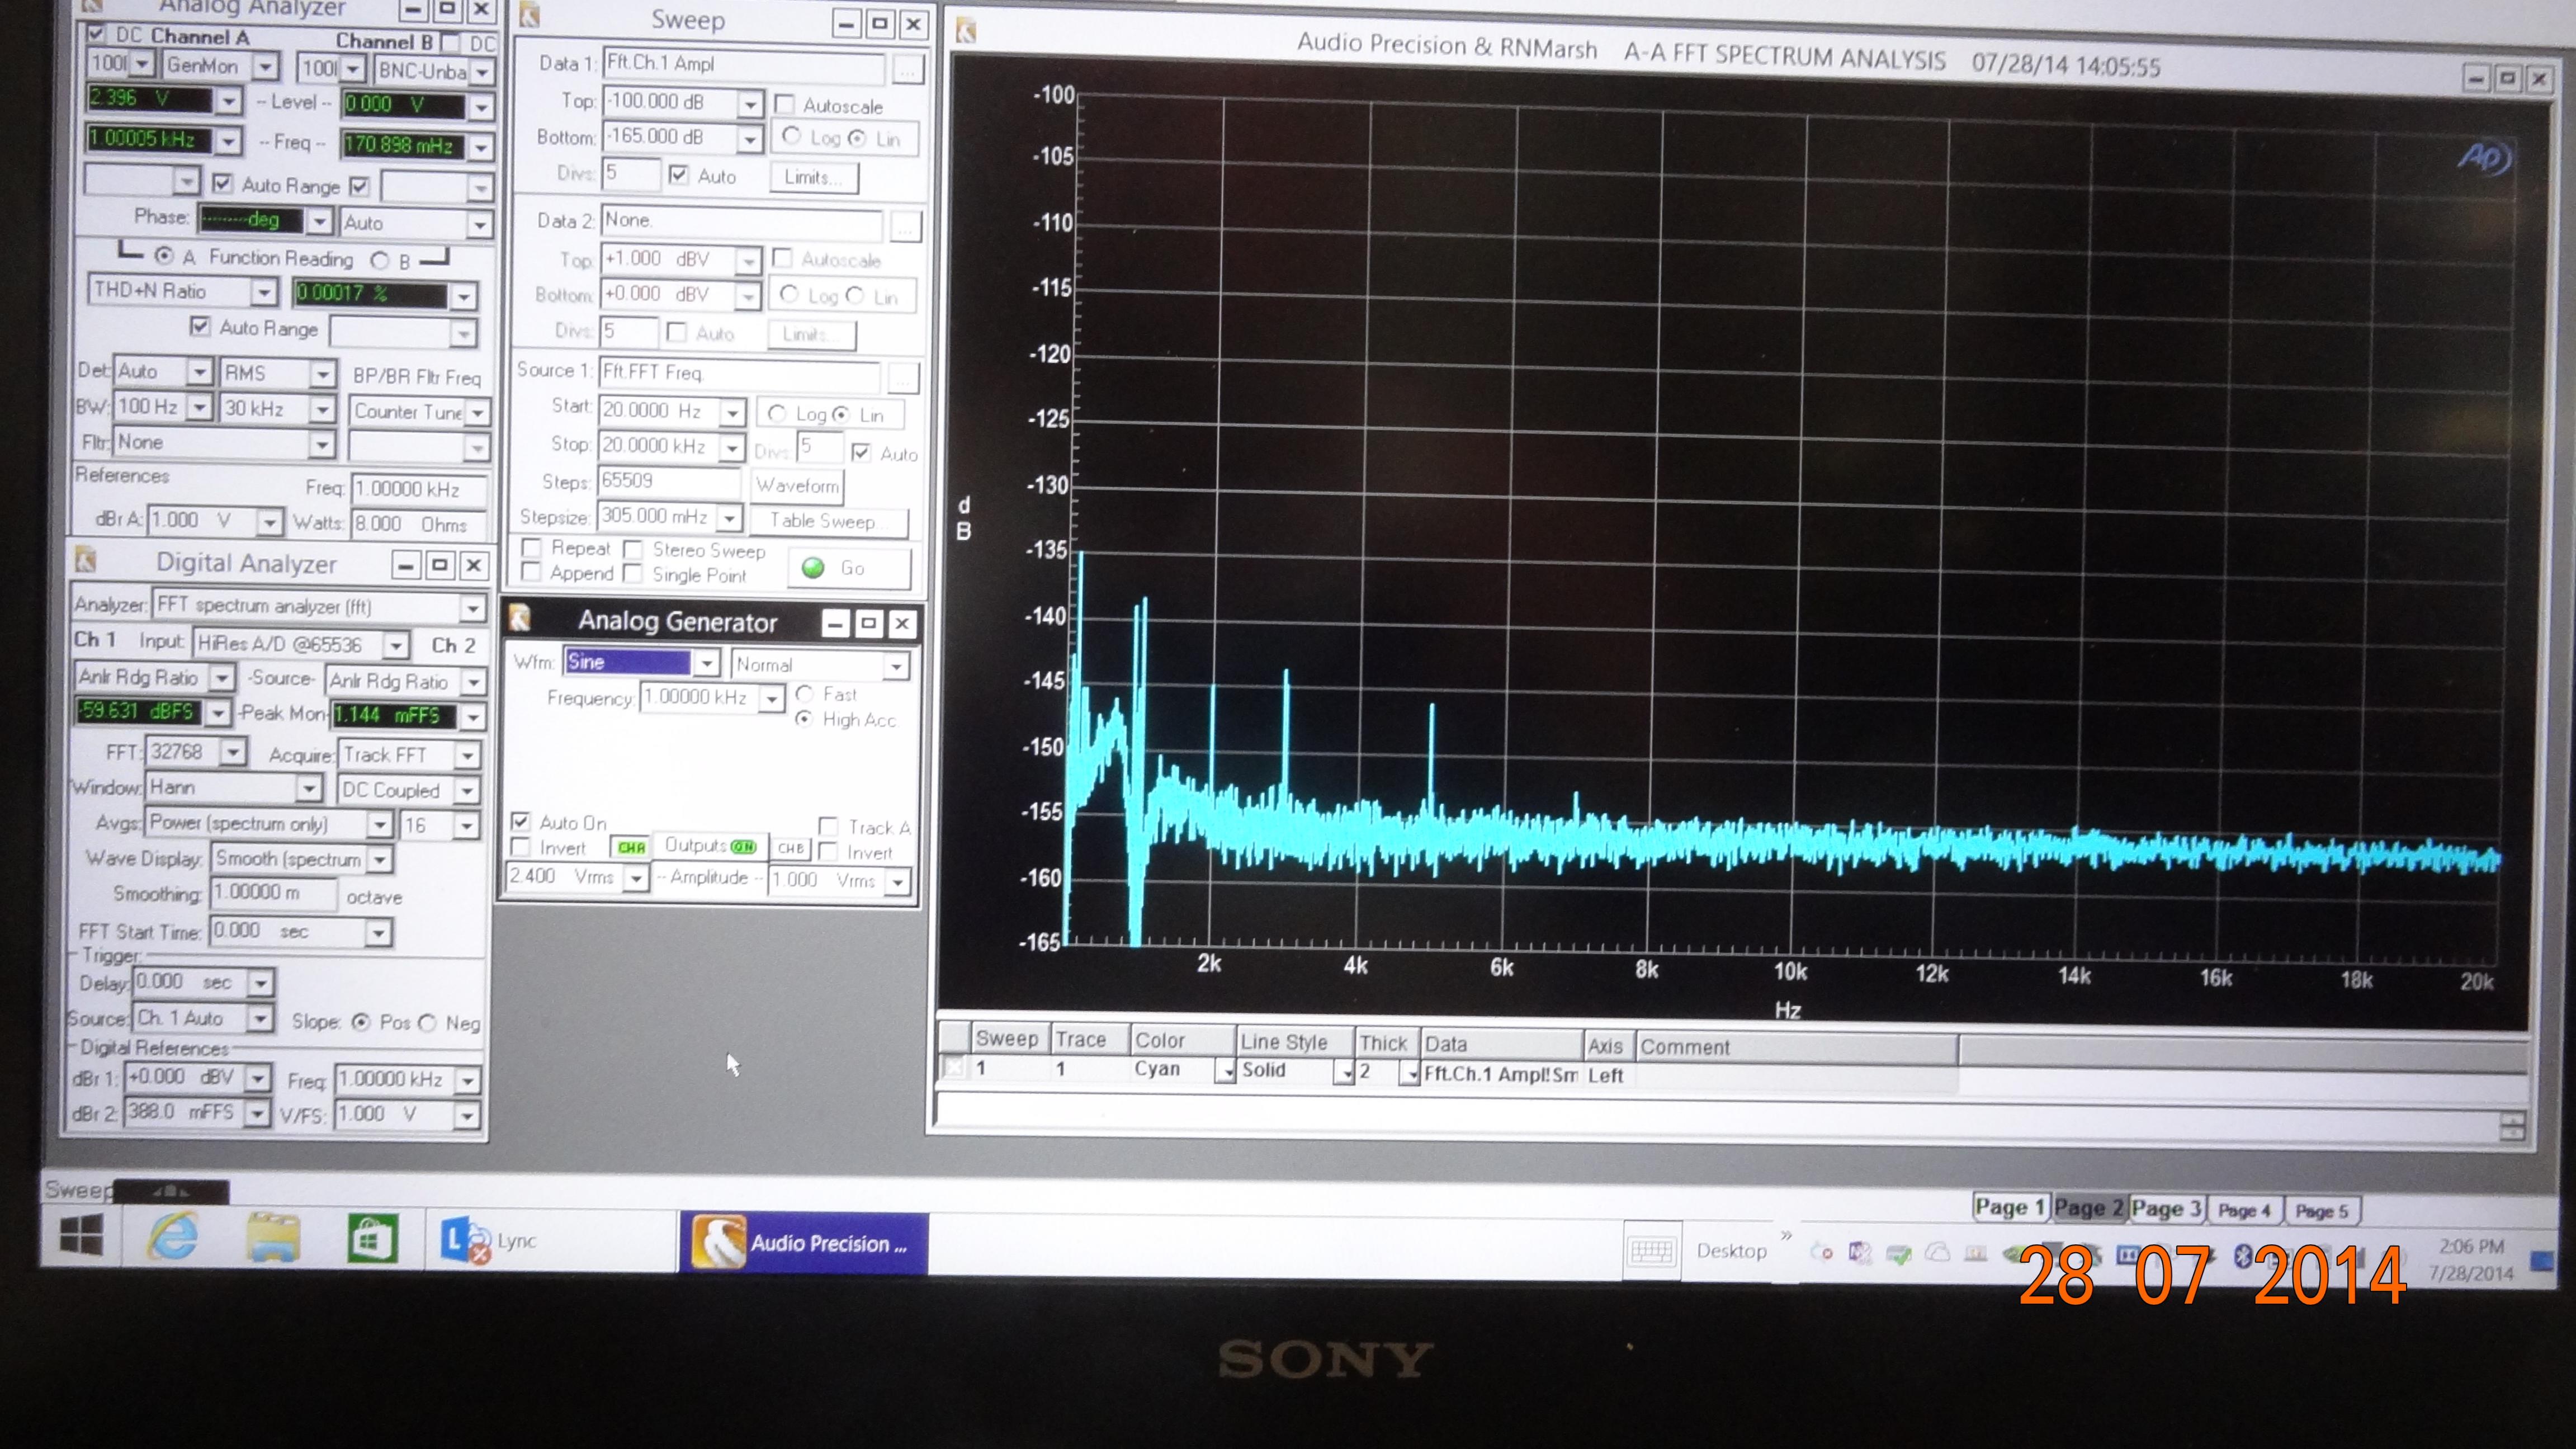Toggle Autoscale checkbox for Data 1
This screenshot has width=2576, height=1449.
[x=785, y=104]
